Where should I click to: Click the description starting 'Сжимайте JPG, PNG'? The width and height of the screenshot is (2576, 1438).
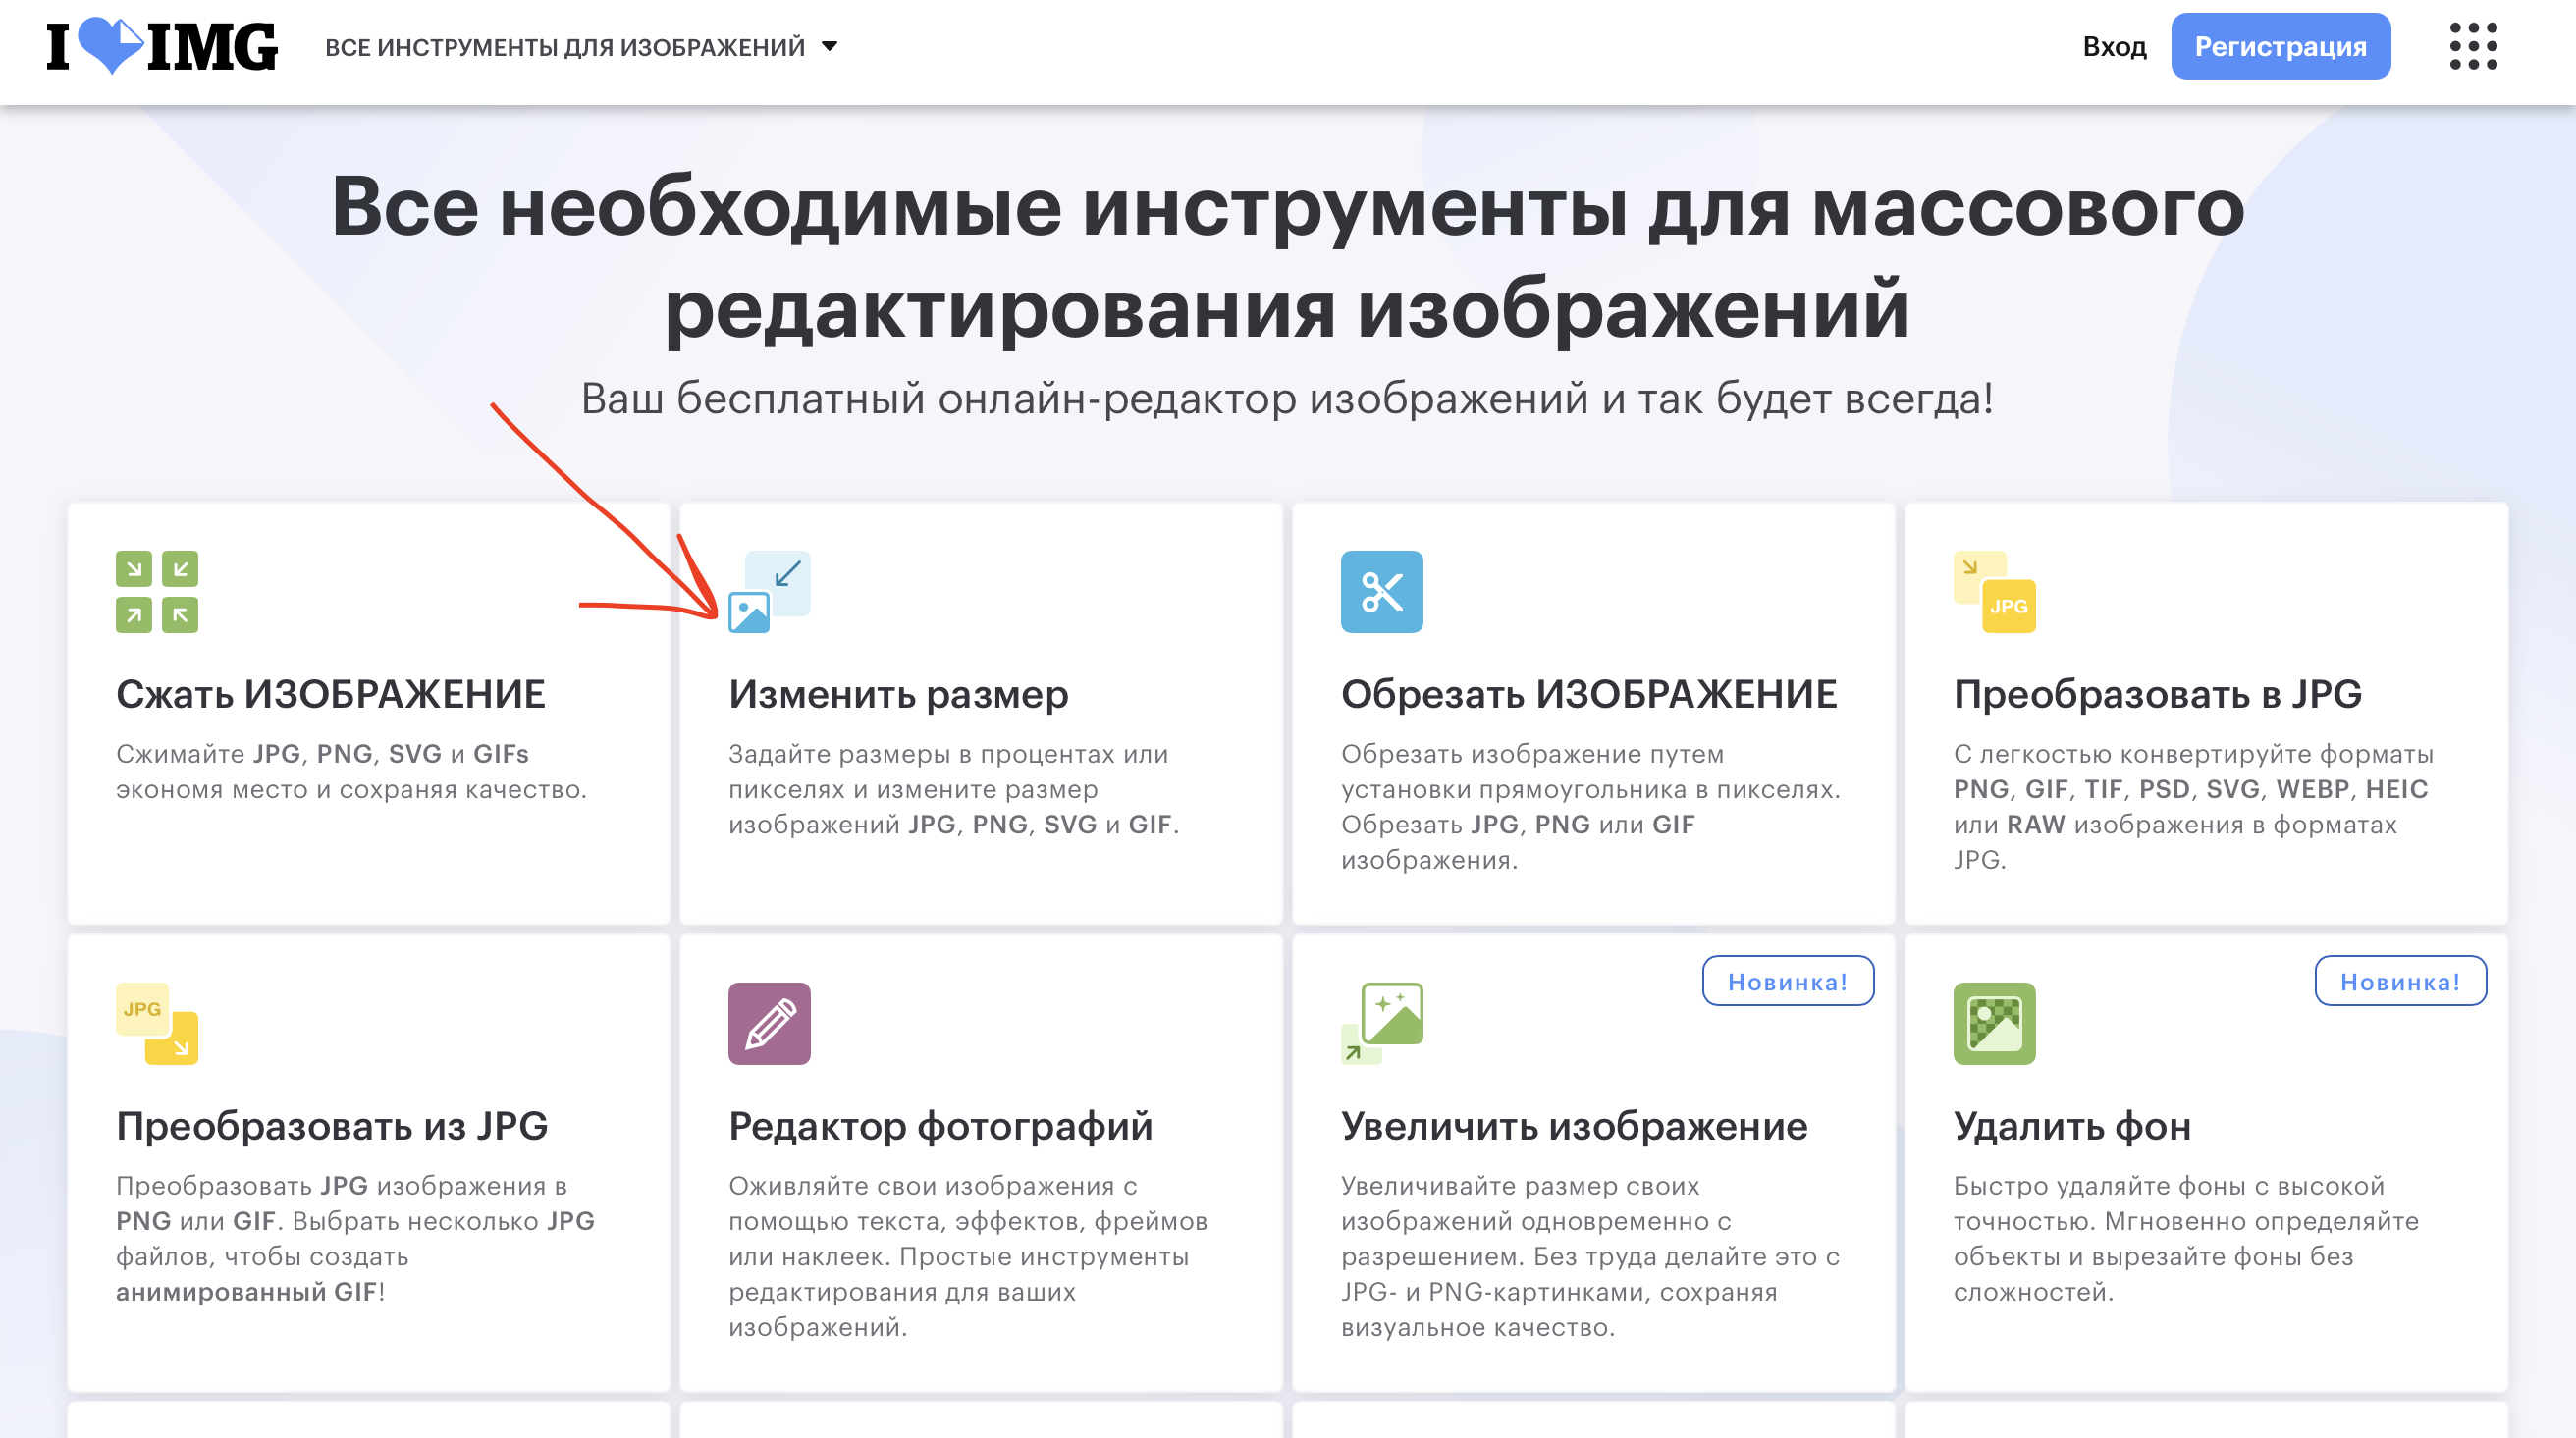[351, 771]
